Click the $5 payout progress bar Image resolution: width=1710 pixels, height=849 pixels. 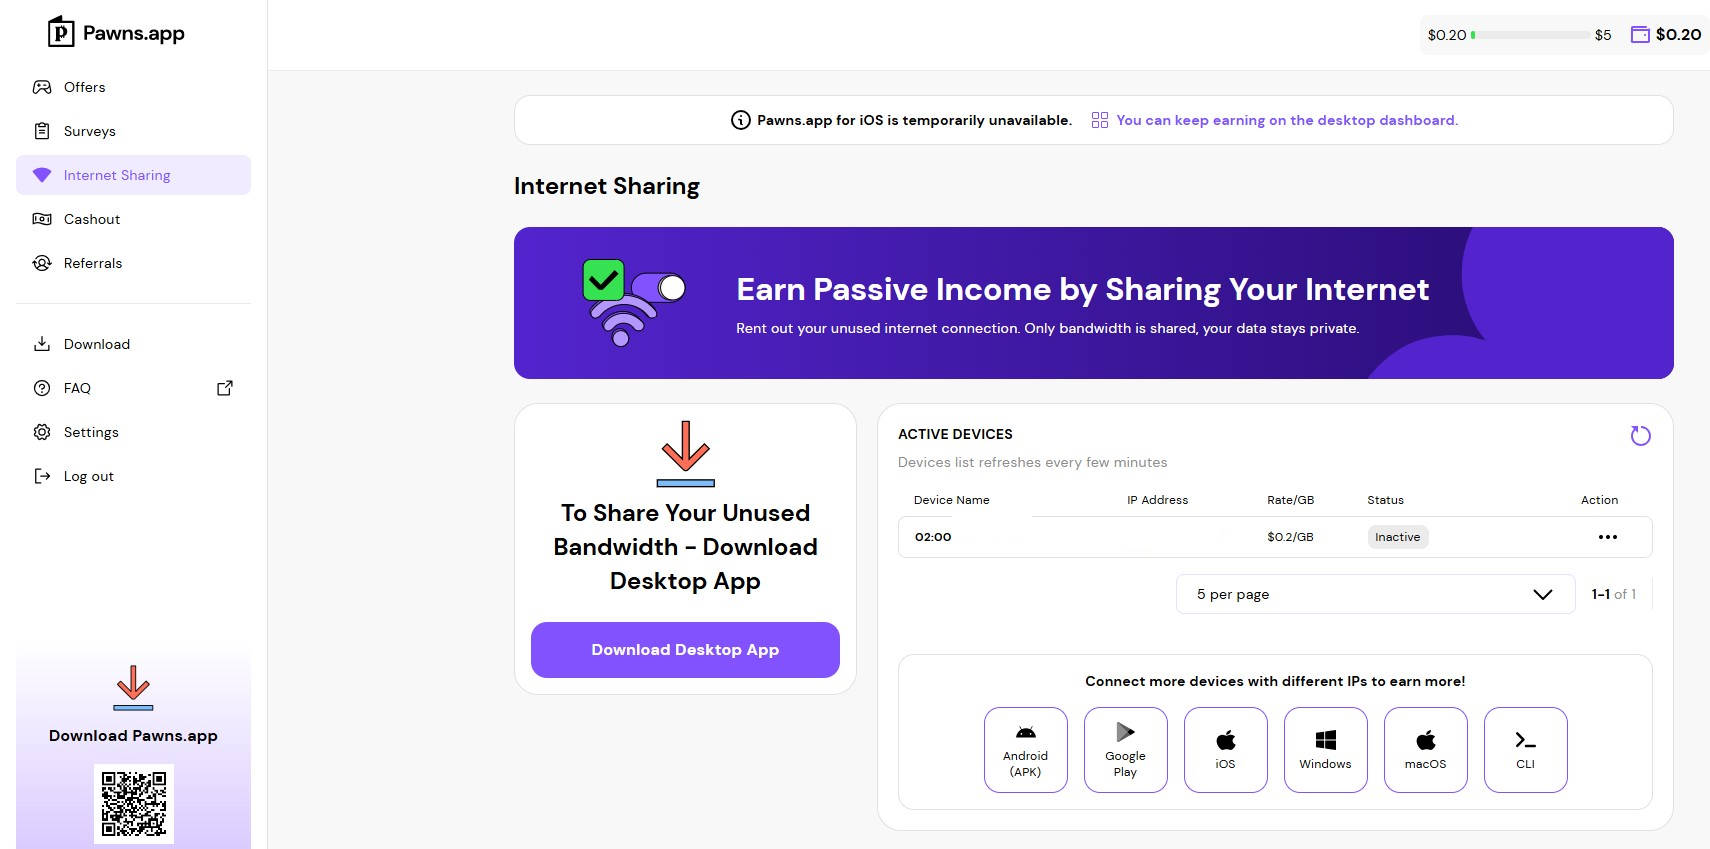[1530, 35]
